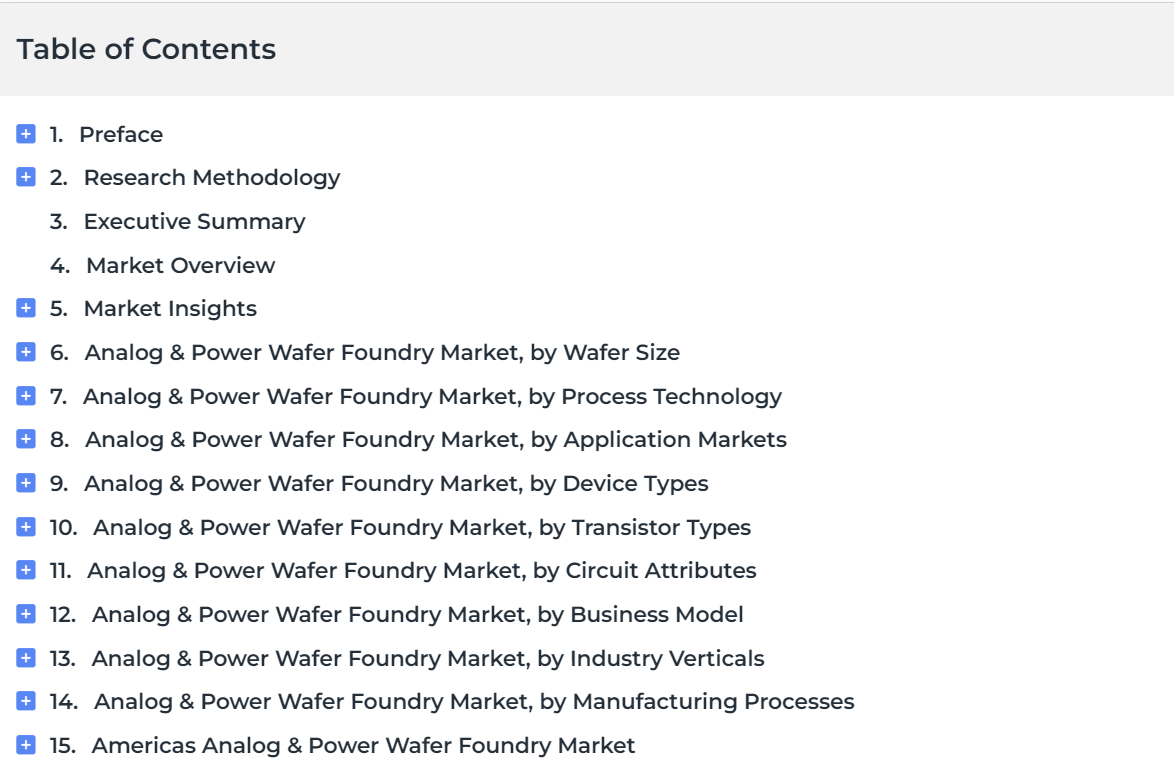Expand the by Process Technology section

coord(26,396)
